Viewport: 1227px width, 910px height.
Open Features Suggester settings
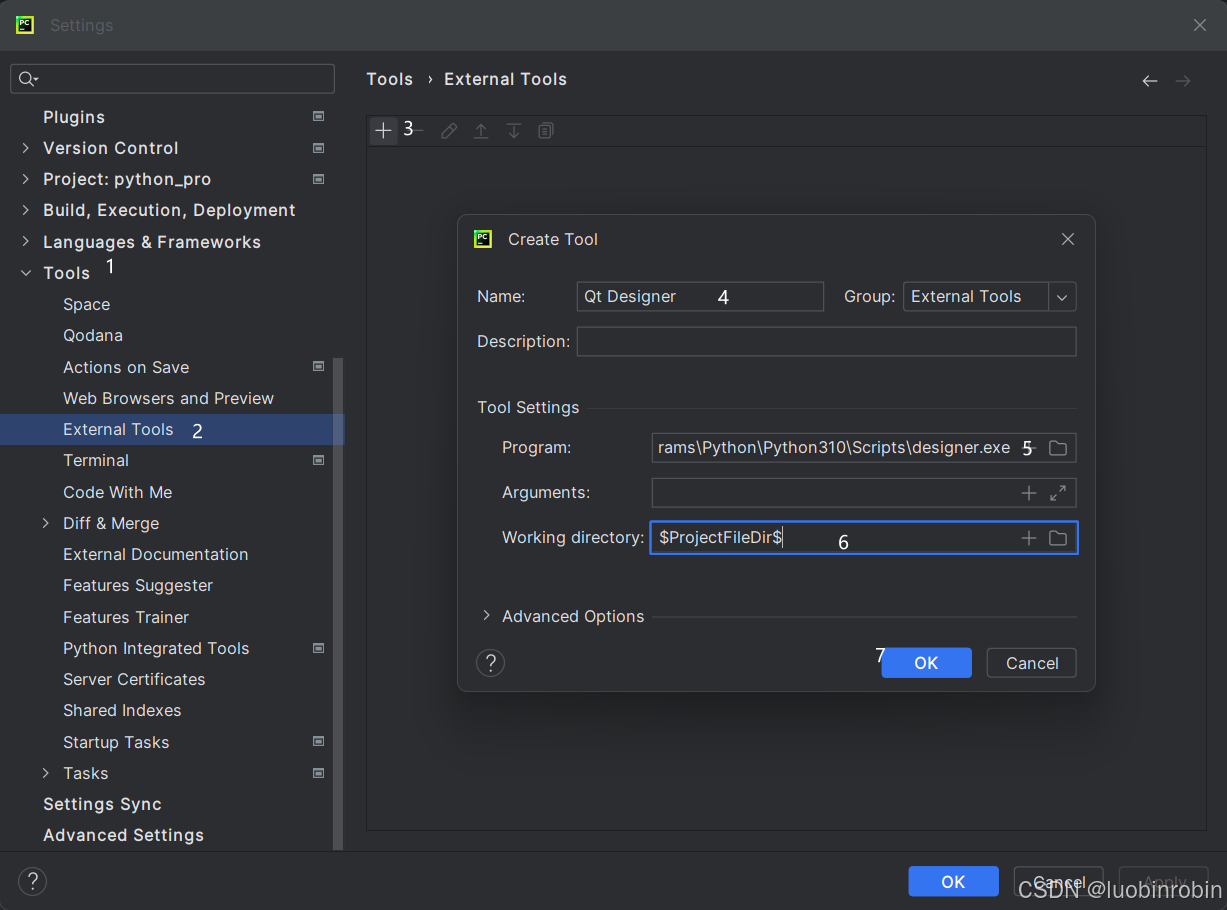pyautogui.click(x=138, y=585)
